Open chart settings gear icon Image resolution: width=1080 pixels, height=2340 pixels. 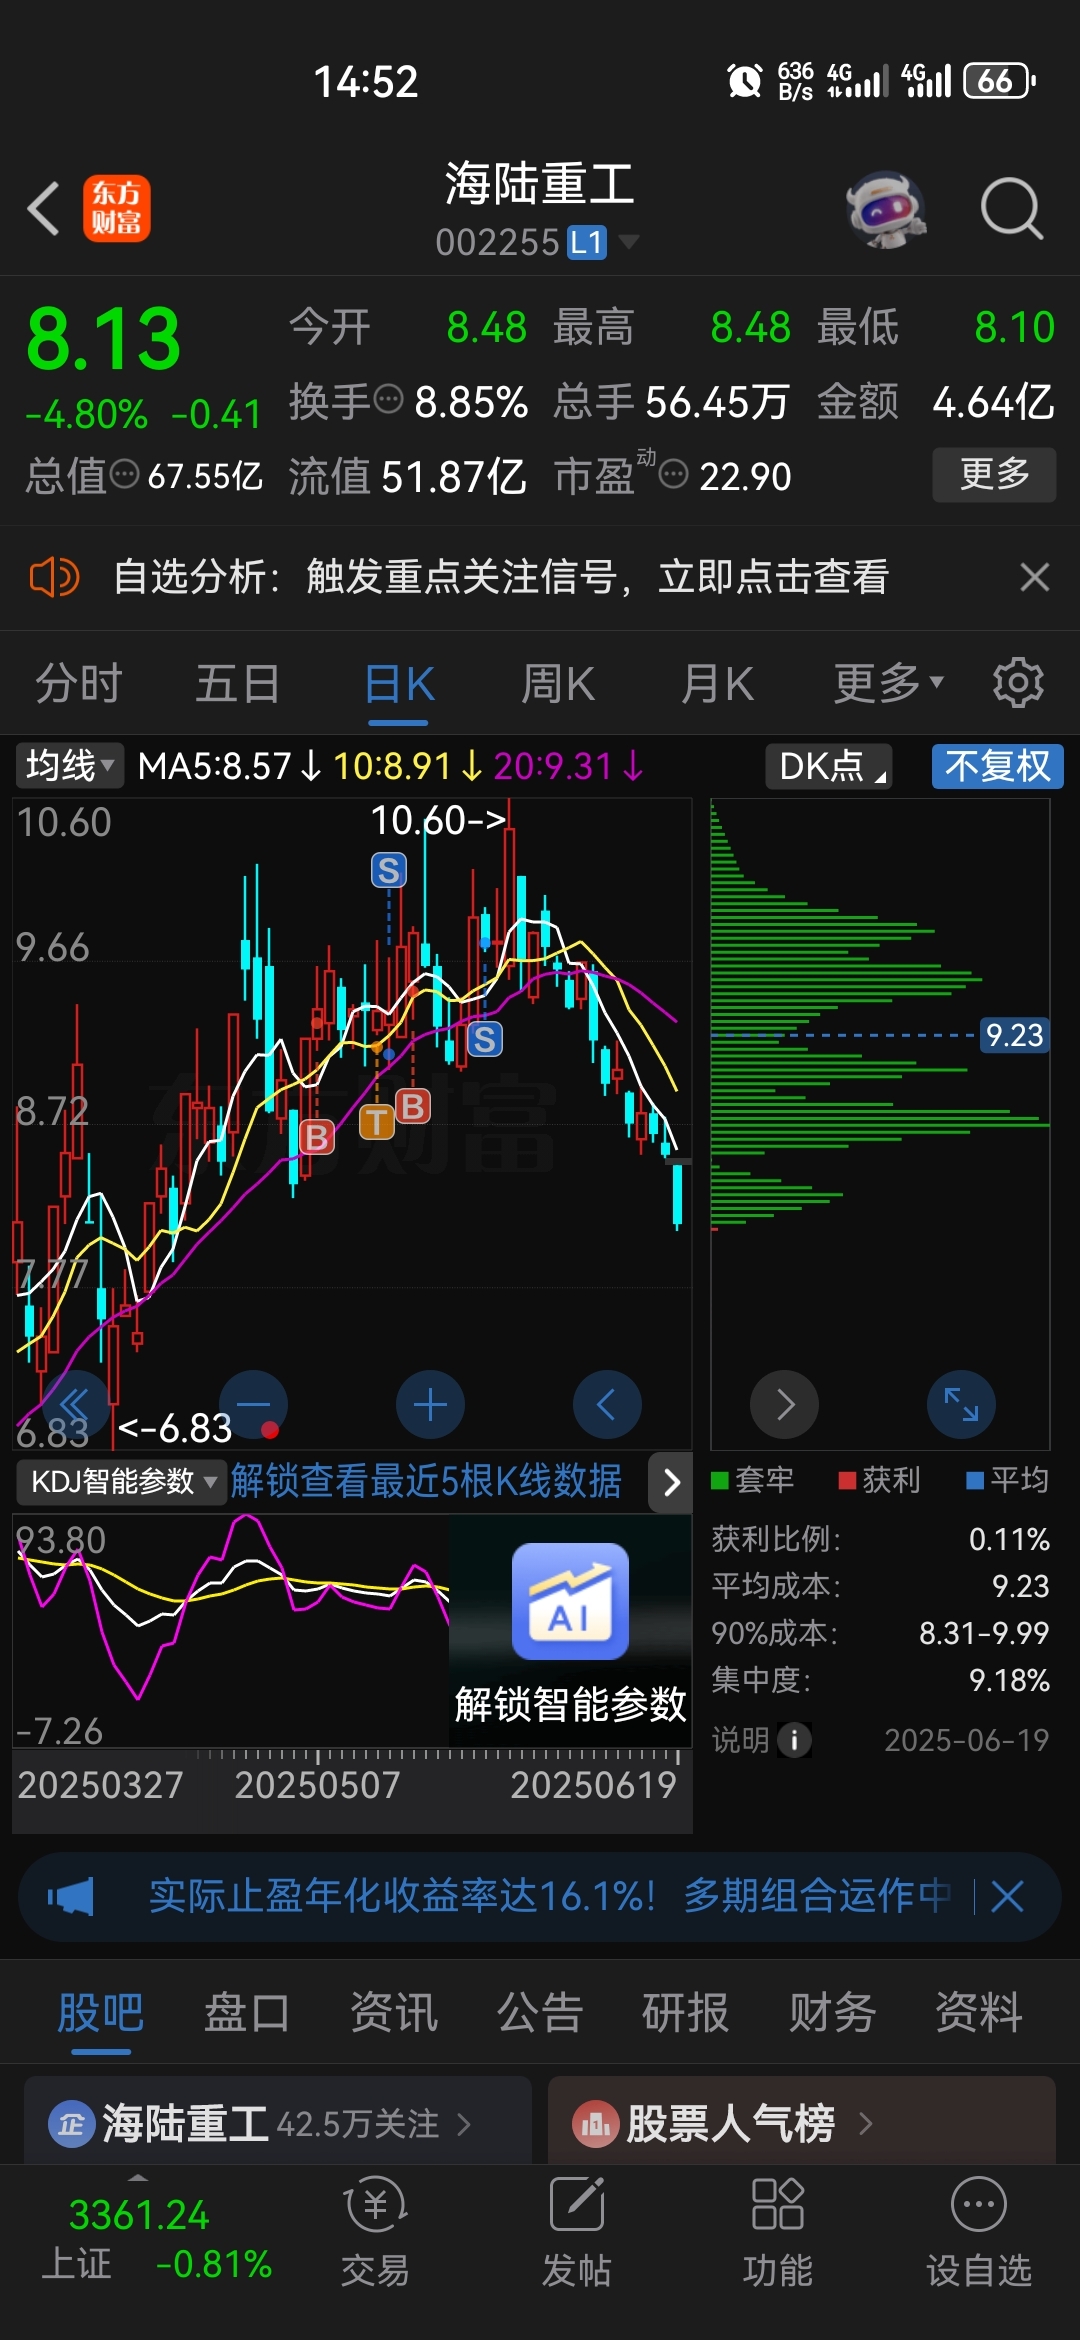[x=1018, y=683]
